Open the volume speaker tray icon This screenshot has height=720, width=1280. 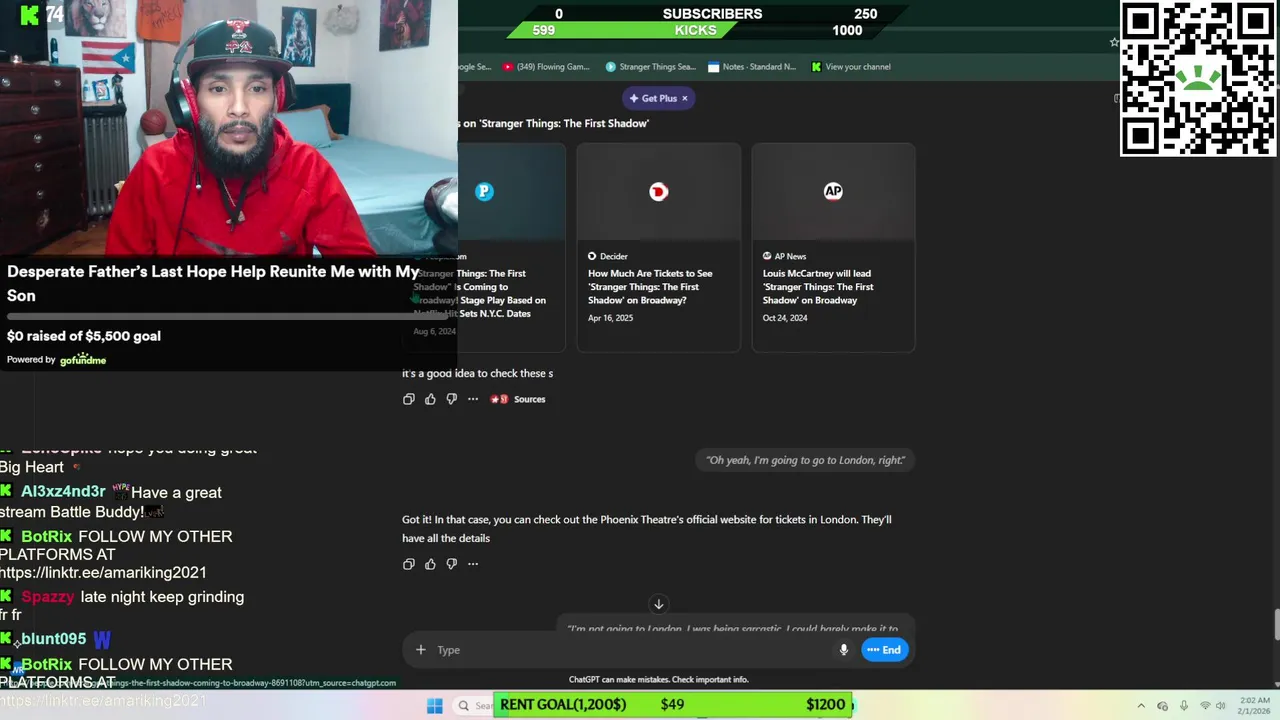click(1223, 706)
